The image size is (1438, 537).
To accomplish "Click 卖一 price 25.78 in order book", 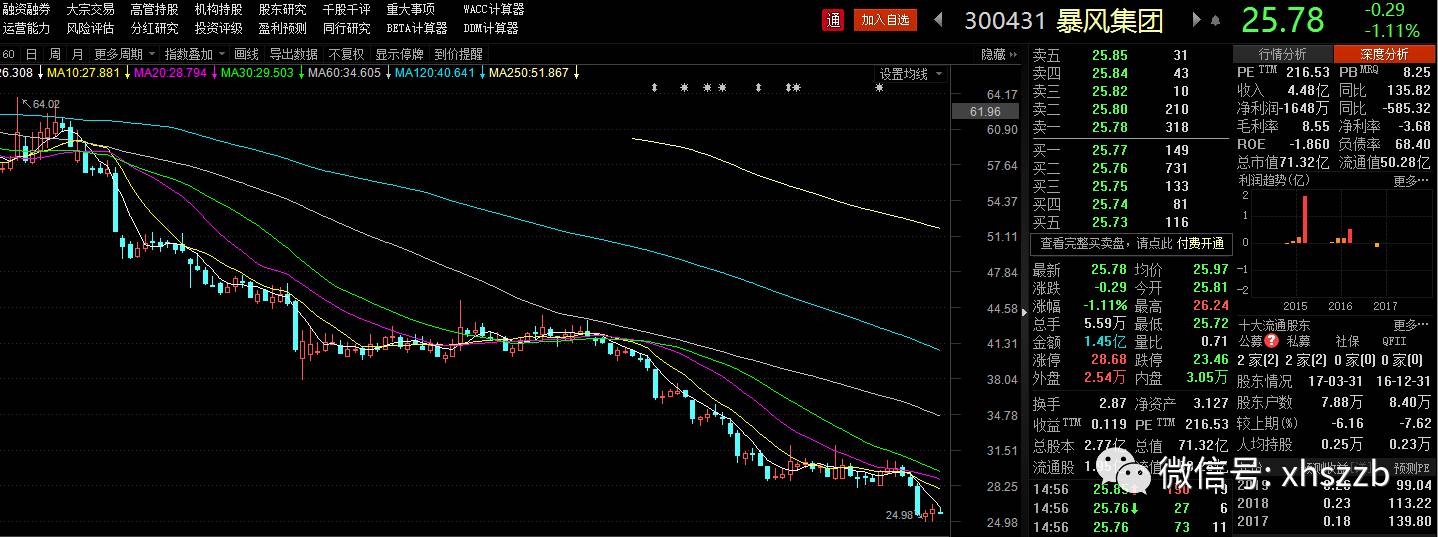I will point(1109,127).
